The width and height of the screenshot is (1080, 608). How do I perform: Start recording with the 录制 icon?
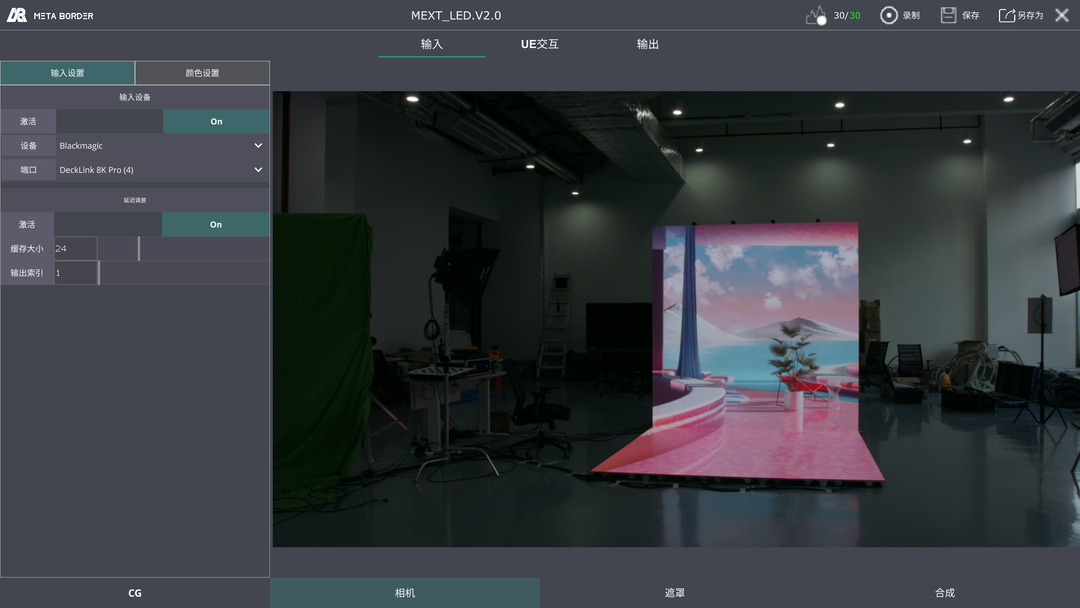pos(889,15)
